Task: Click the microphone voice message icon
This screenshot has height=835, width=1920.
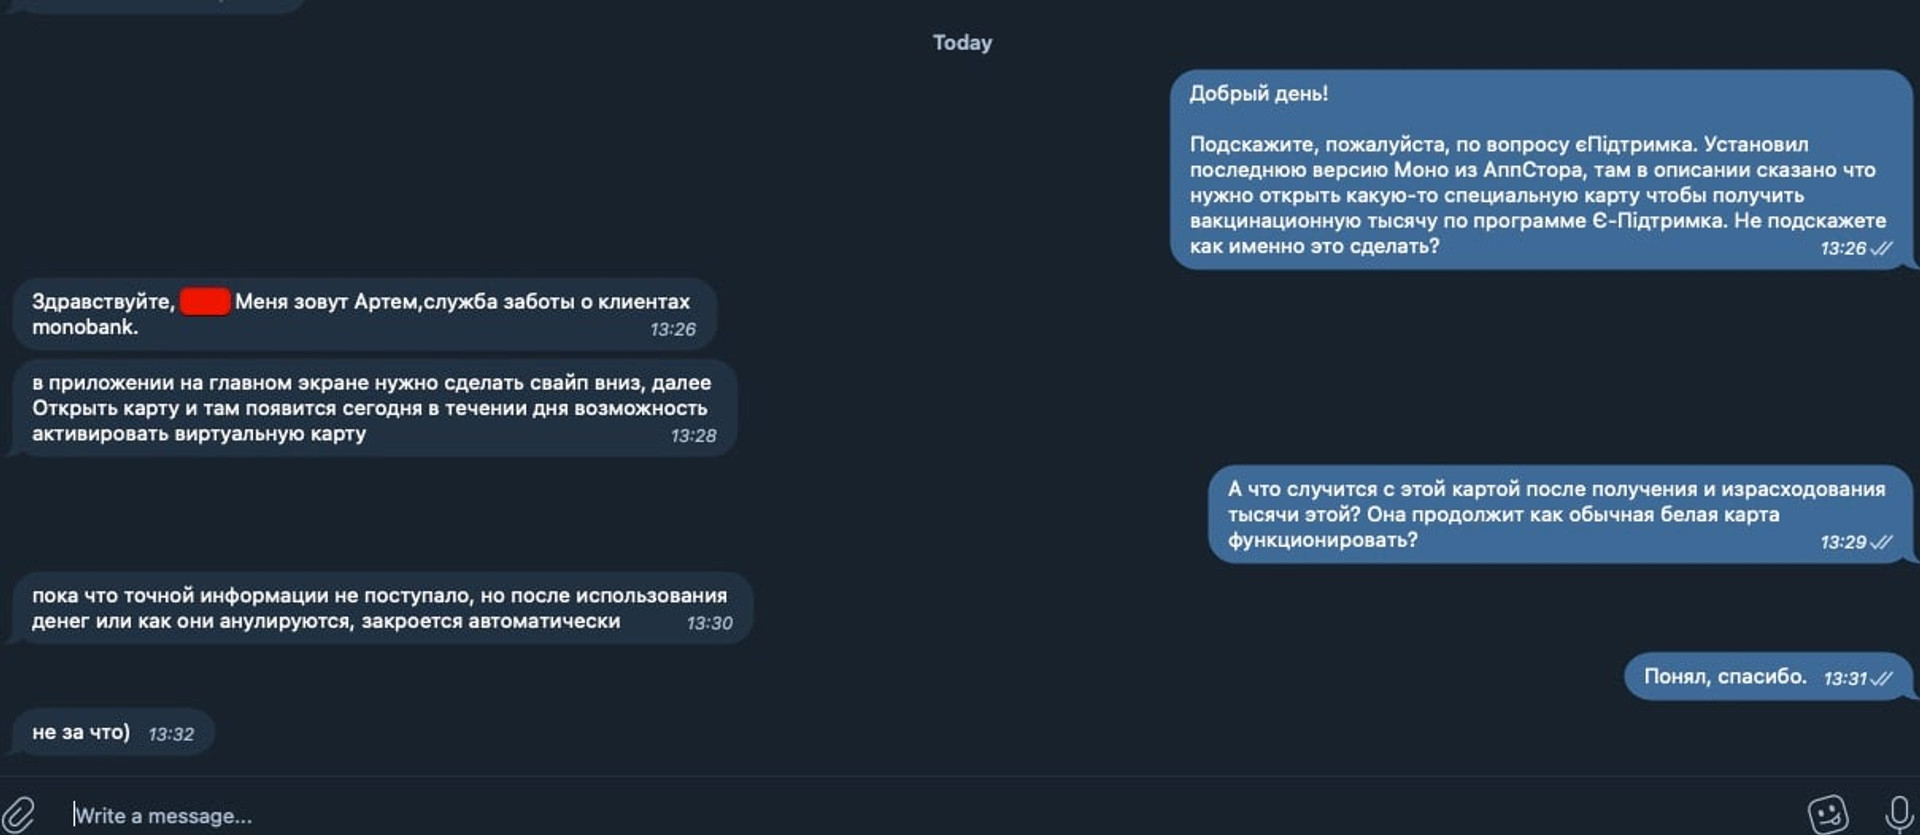Action: pos(1898,814)
